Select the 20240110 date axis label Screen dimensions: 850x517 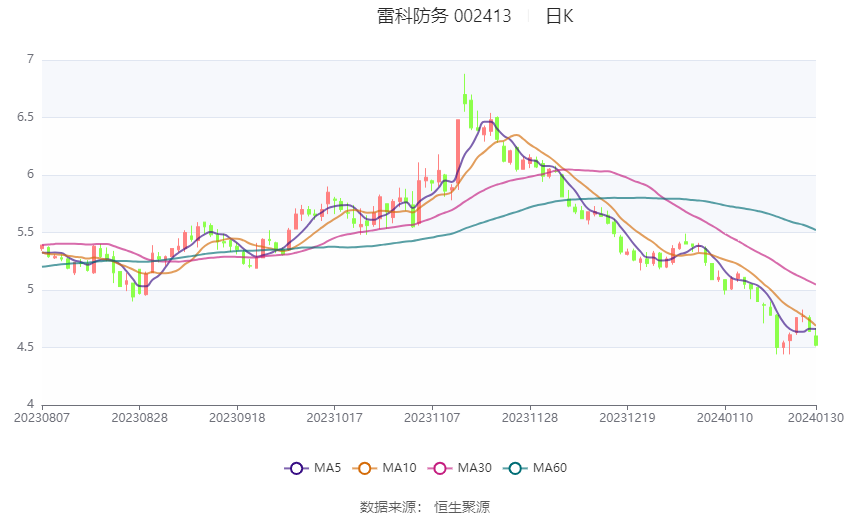[x=725, y=418]
